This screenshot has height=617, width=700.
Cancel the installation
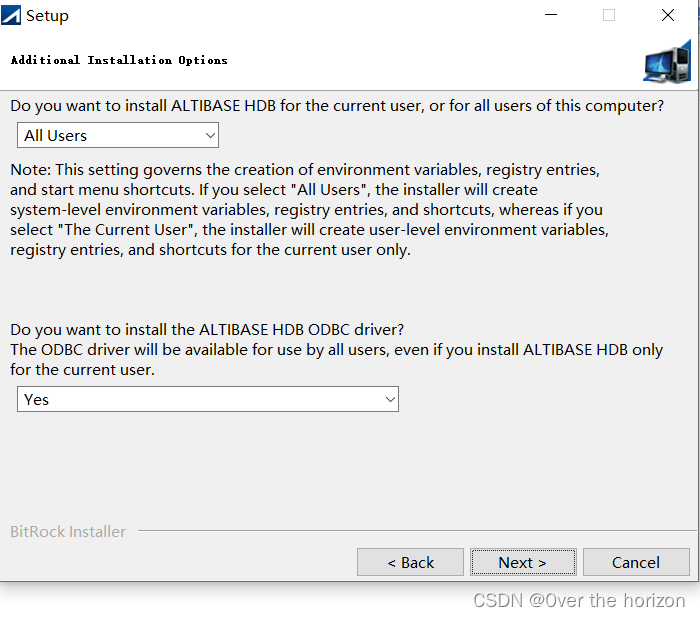tap(636, 562)
